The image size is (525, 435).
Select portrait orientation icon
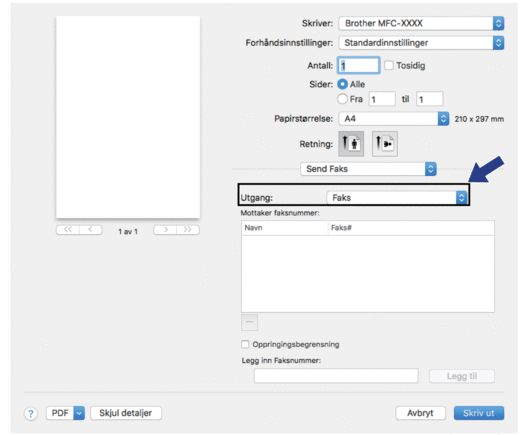[x=351, y=144]
